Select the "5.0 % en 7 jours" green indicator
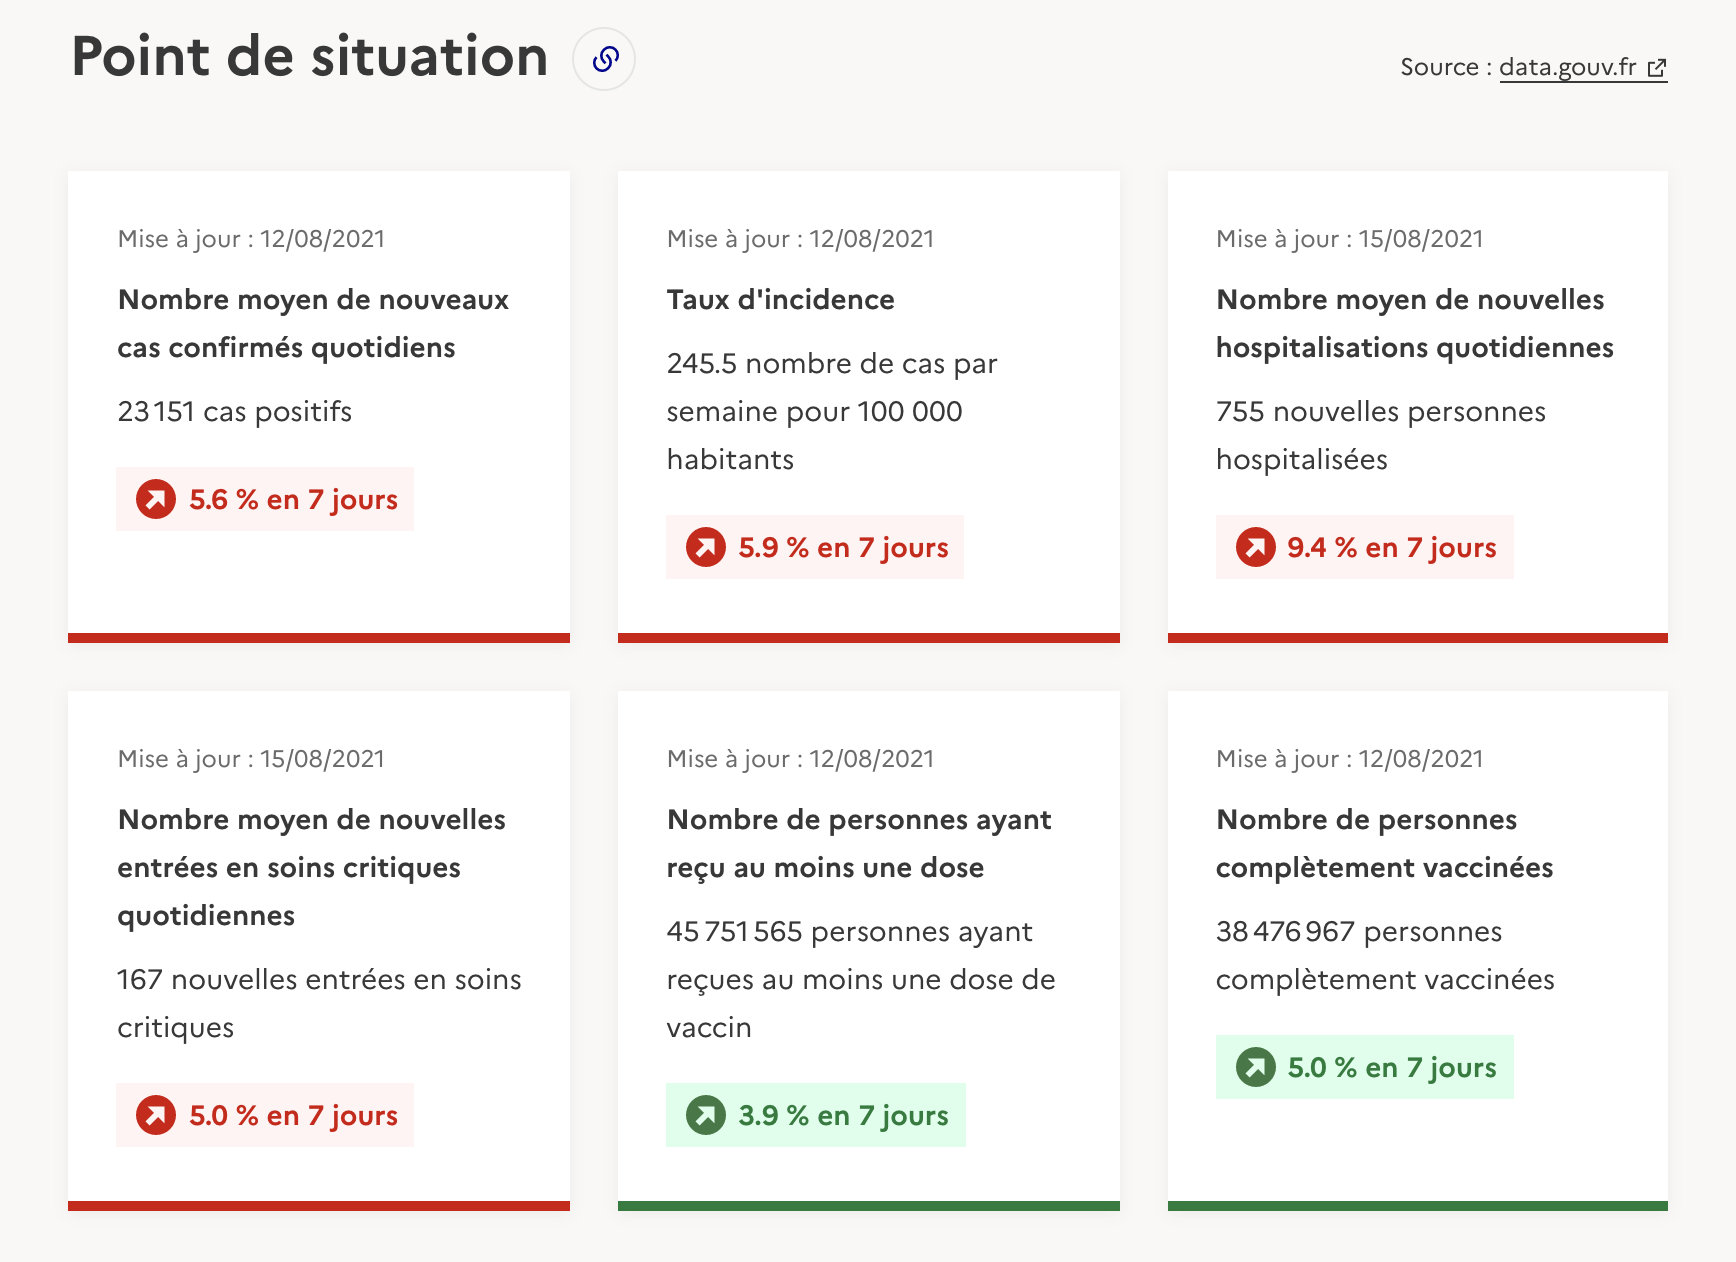Screen dimensions: 1736x1262 (x=1364, y=1067)
